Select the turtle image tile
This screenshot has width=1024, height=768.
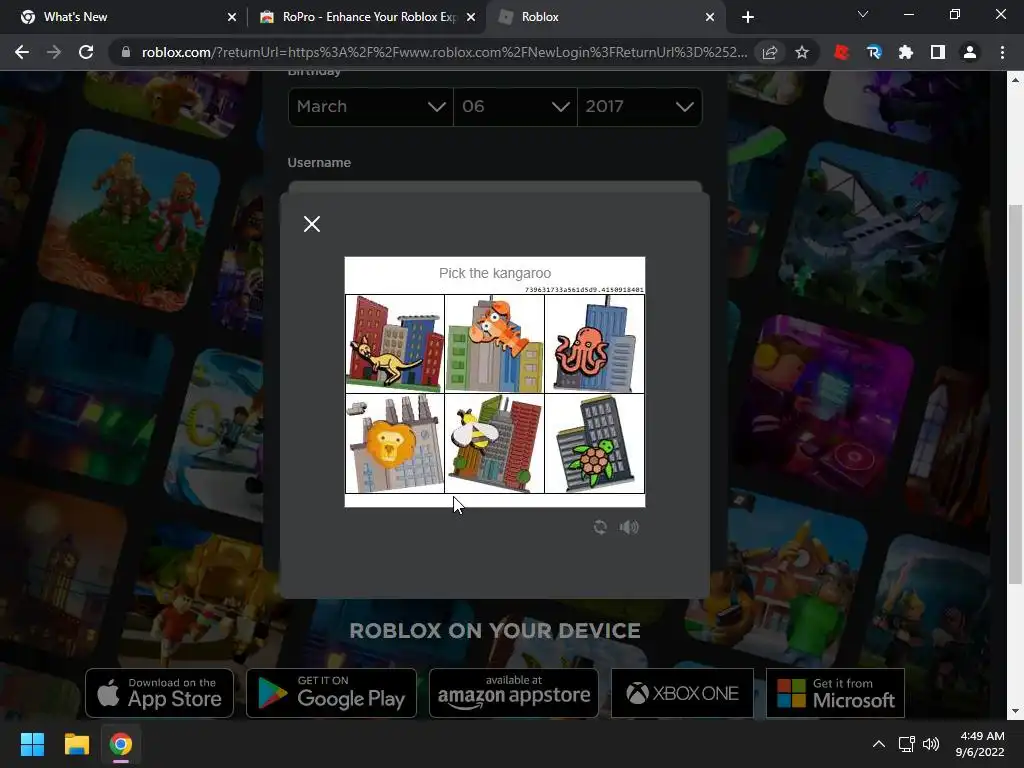pos(594,443)
